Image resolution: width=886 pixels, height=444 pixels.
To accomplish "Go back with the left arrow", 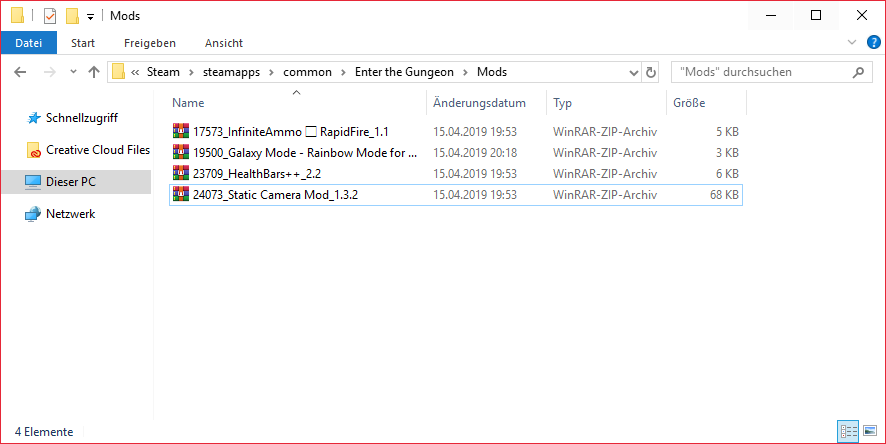I will pos(20,72).
